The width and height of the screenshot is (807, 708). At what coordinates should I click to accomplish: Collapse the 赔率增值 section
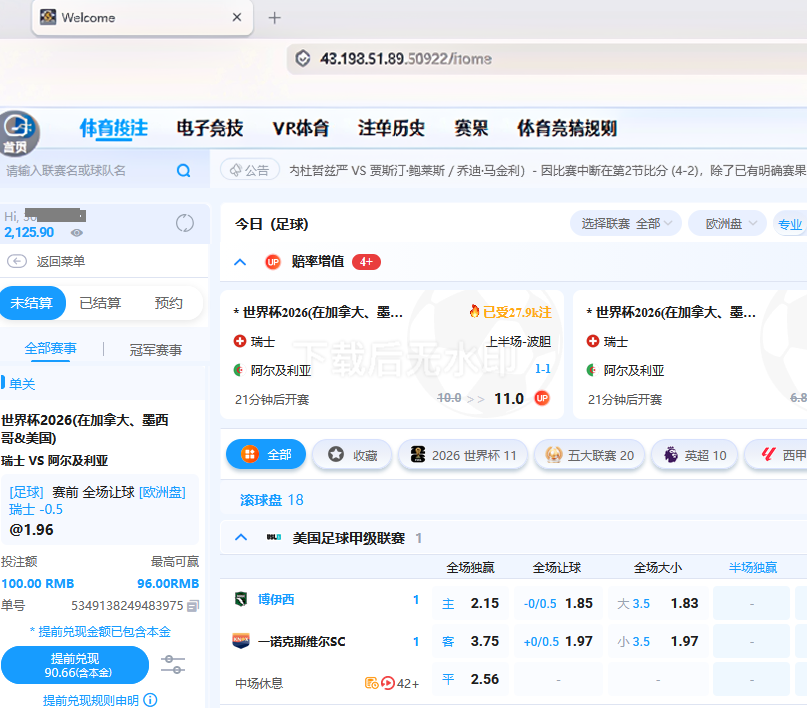pos(240,262)
